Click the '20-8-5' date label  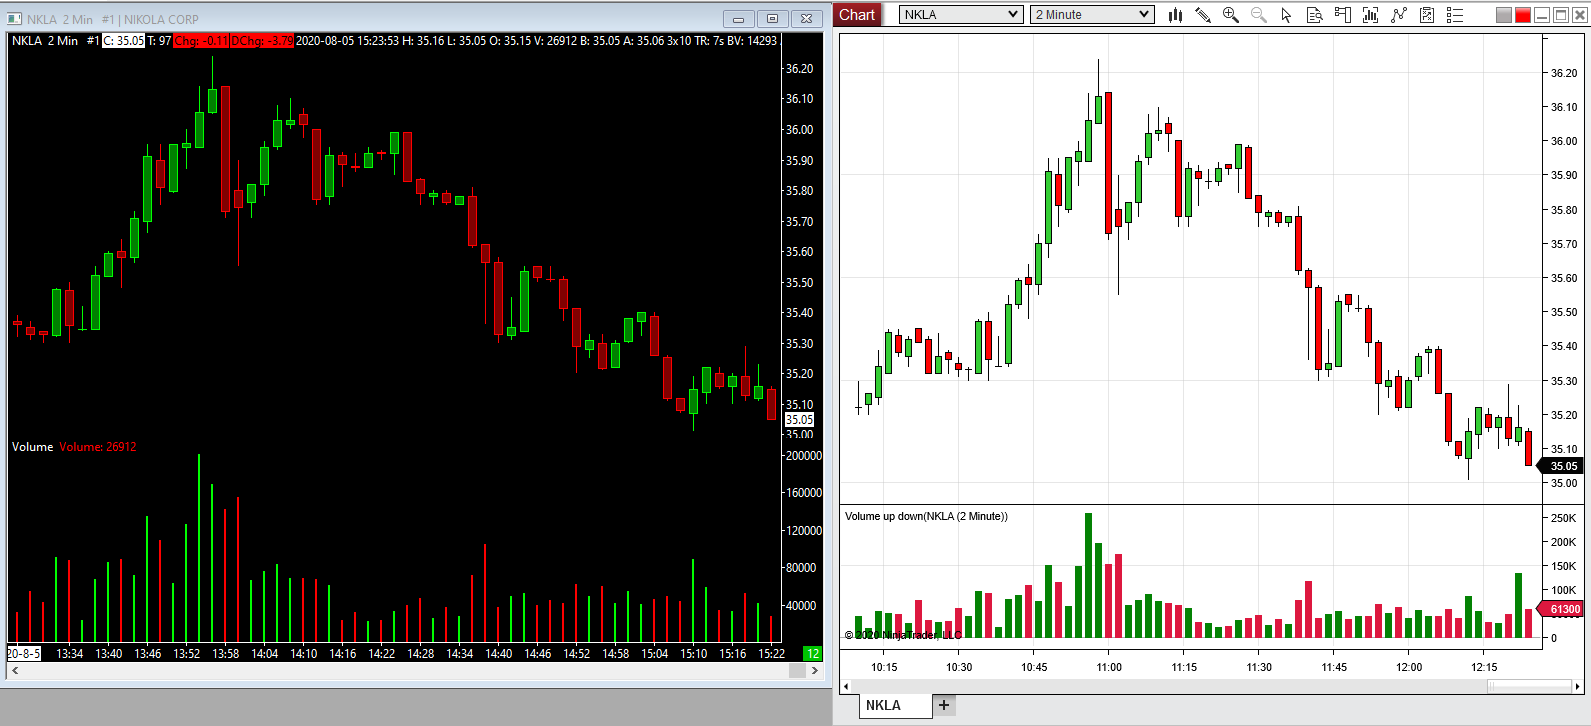24,653
